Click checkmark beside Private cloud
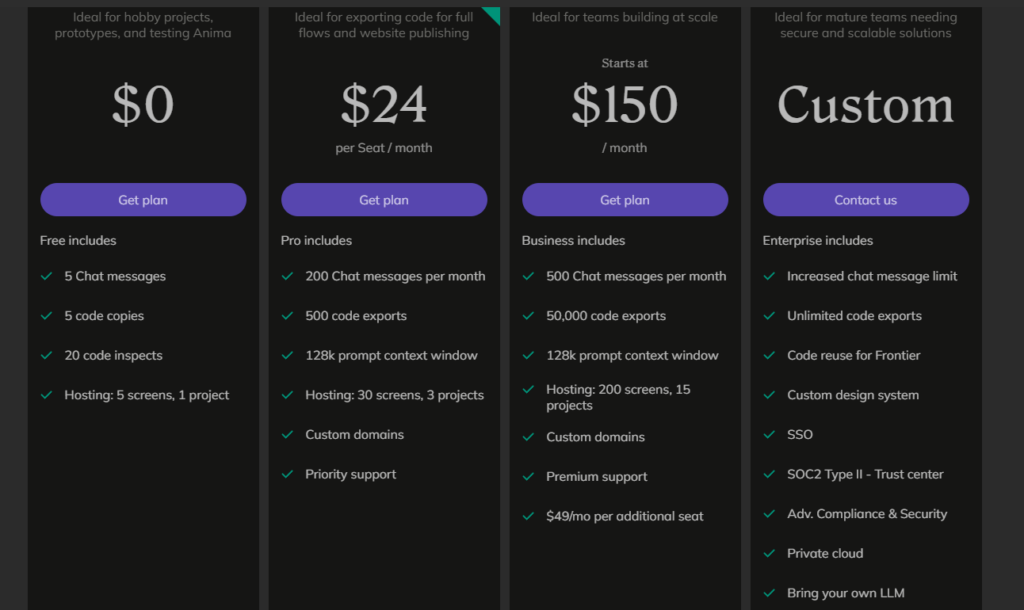 click(769, 554)
